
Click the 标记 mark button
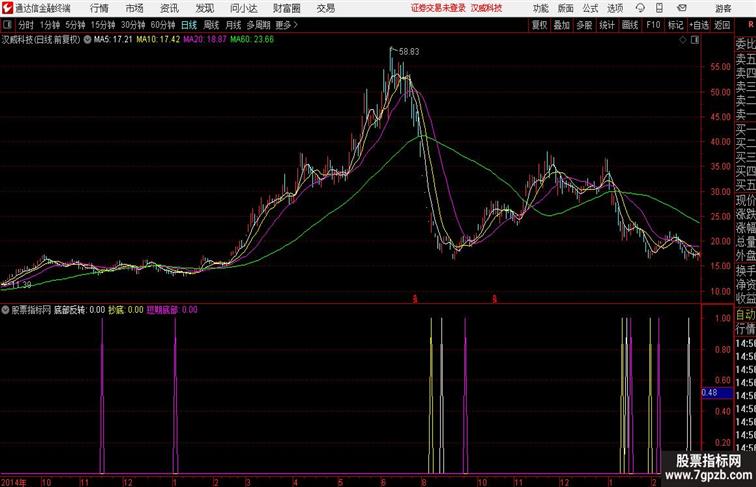pyautogui.click(x=675, y=25)
